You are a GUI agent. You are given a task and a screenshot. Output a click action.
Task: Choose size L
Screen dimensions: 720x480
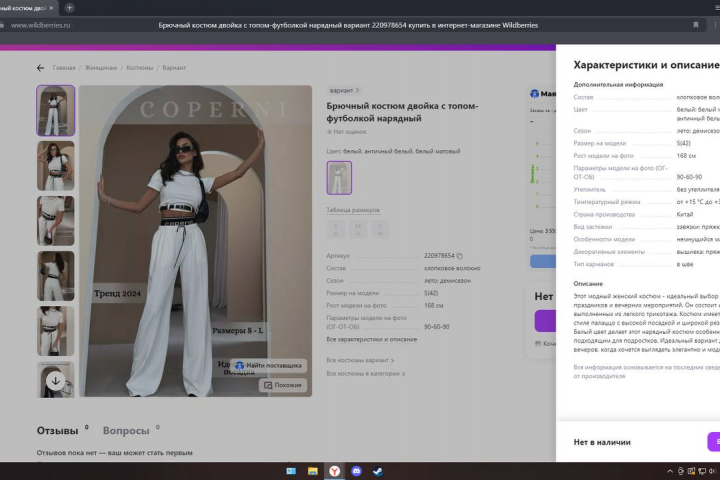click(380, 229)
